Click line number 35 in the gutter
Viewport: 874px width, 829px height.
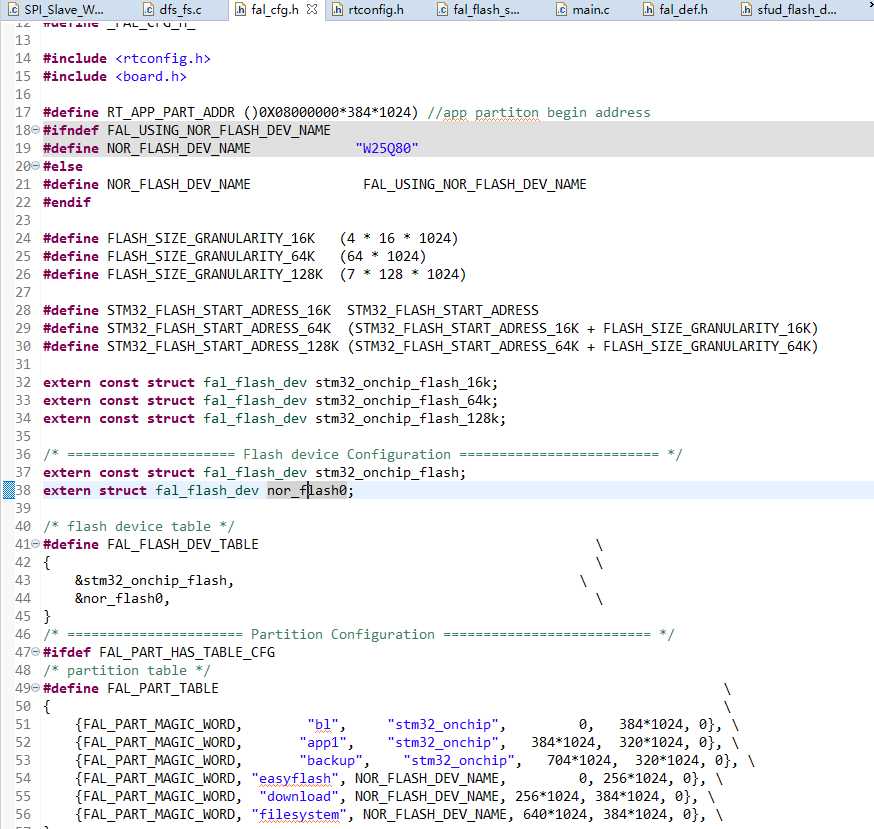click(23, 436)
